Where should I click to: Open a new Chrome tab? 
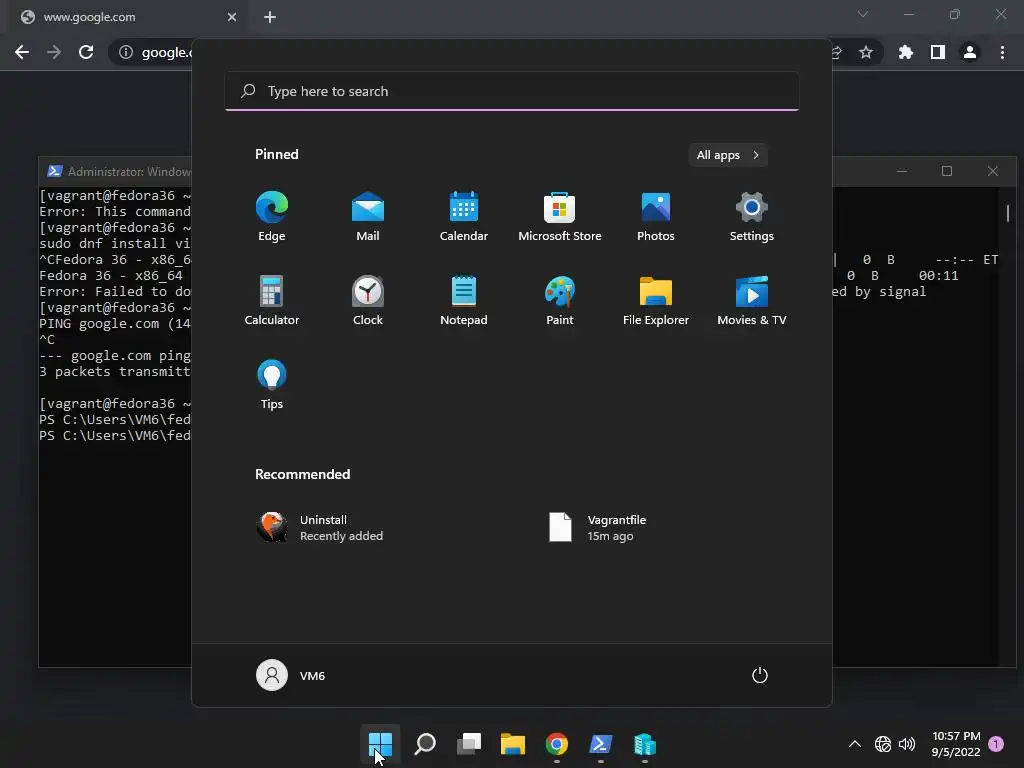[270, 17]
